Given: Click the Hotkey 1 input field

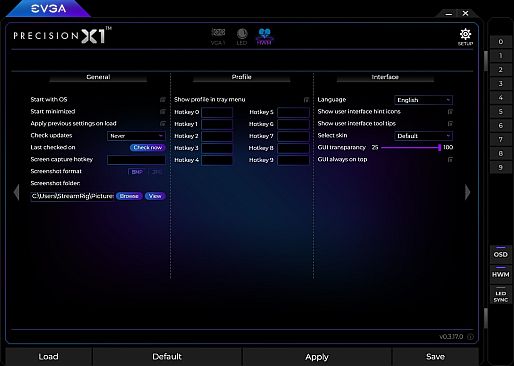Looking at the screenshot, I should tap(217, 124).
